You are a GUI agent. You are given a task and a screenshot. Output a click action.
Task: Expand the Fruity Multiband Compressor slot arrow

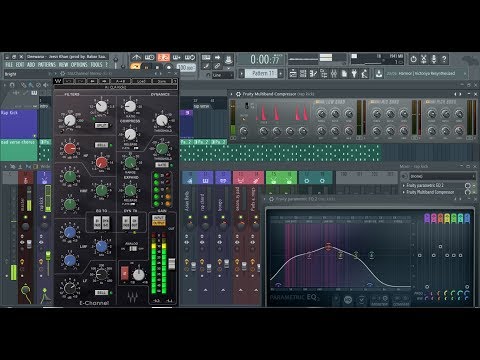pos(404,192)
